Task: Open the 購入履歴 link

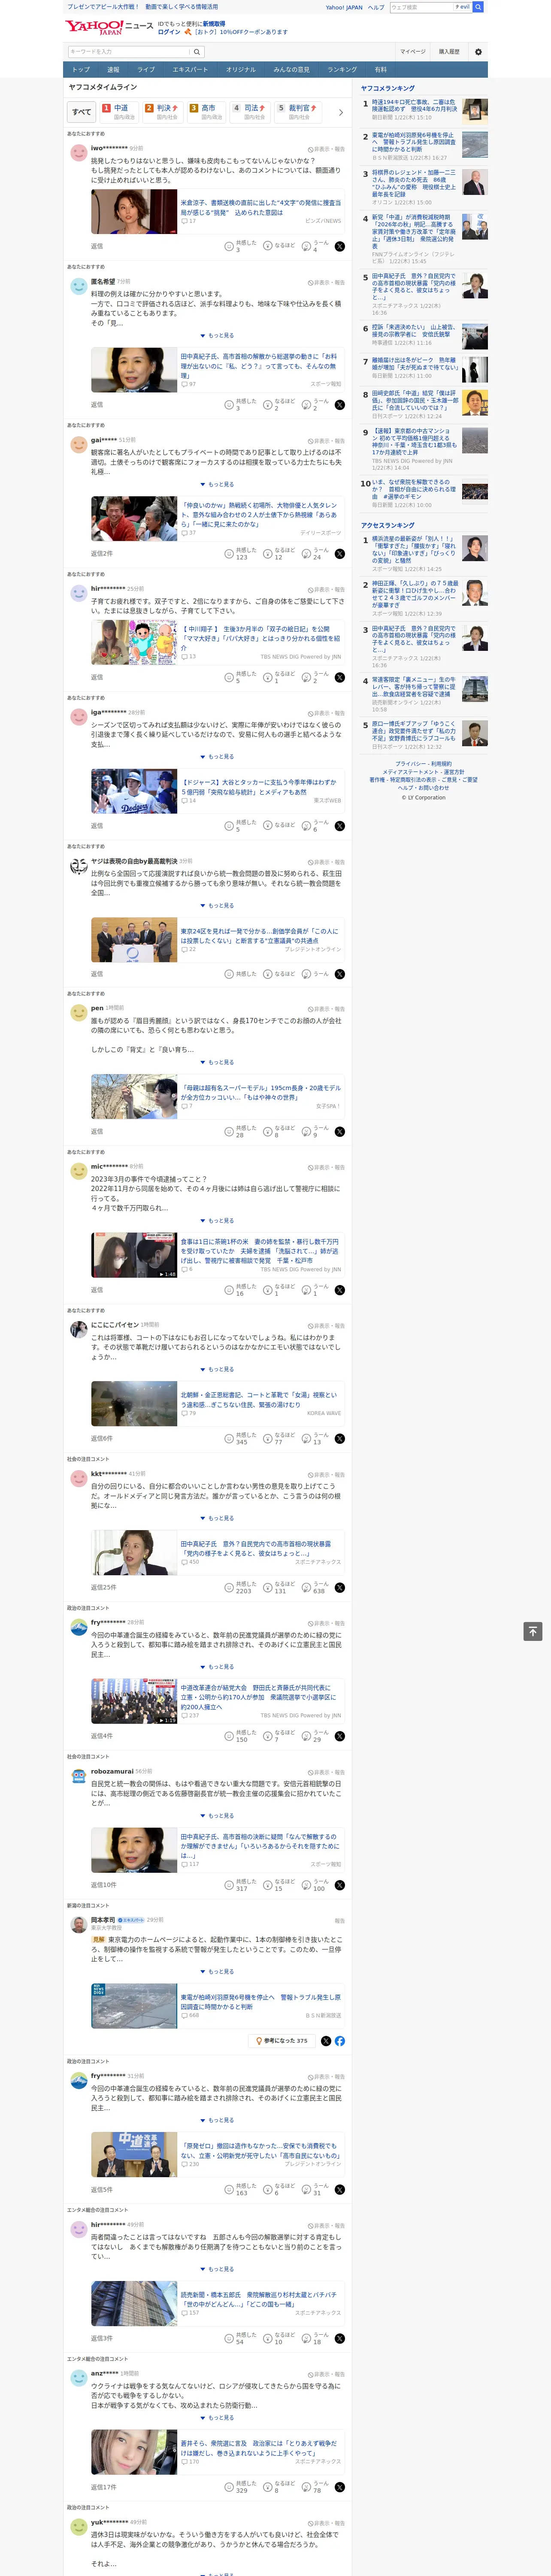Action: pyautogui.click(x=449, y=52)
